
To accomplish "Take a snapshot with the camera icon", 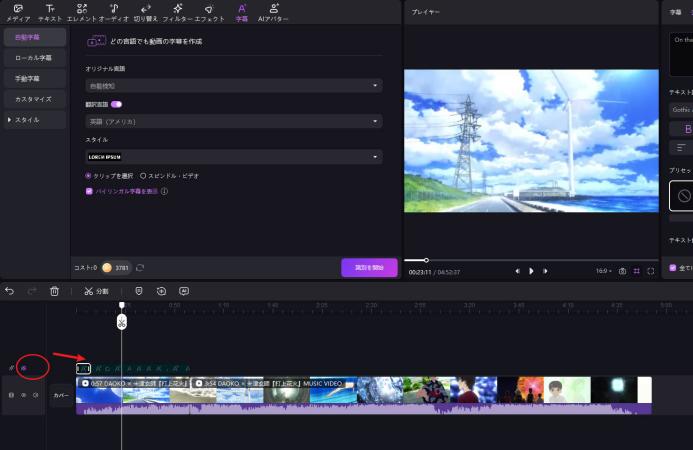I will (x=622, y=271).
